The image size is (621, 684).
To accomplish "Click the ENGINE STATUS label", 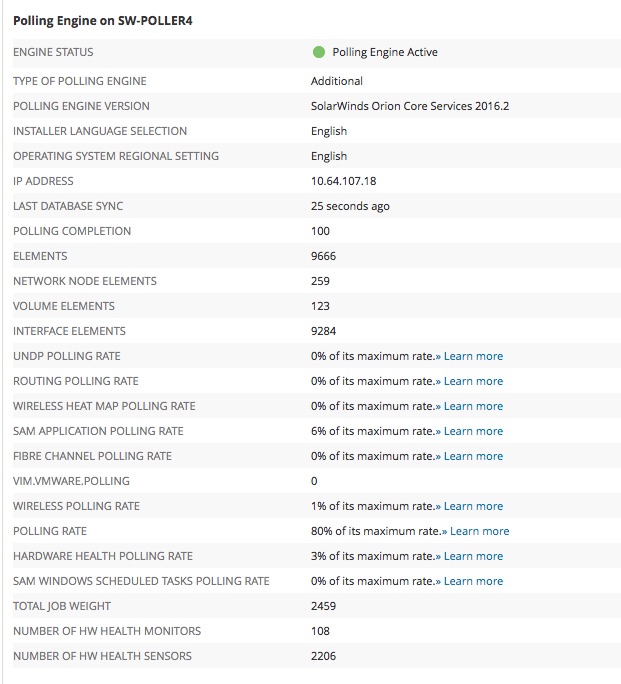I will (x=53, y=52).
